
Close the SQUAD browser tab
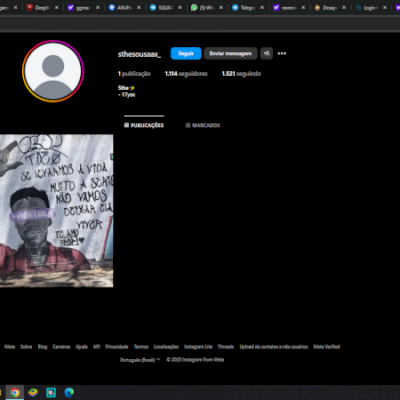[180, 7]
